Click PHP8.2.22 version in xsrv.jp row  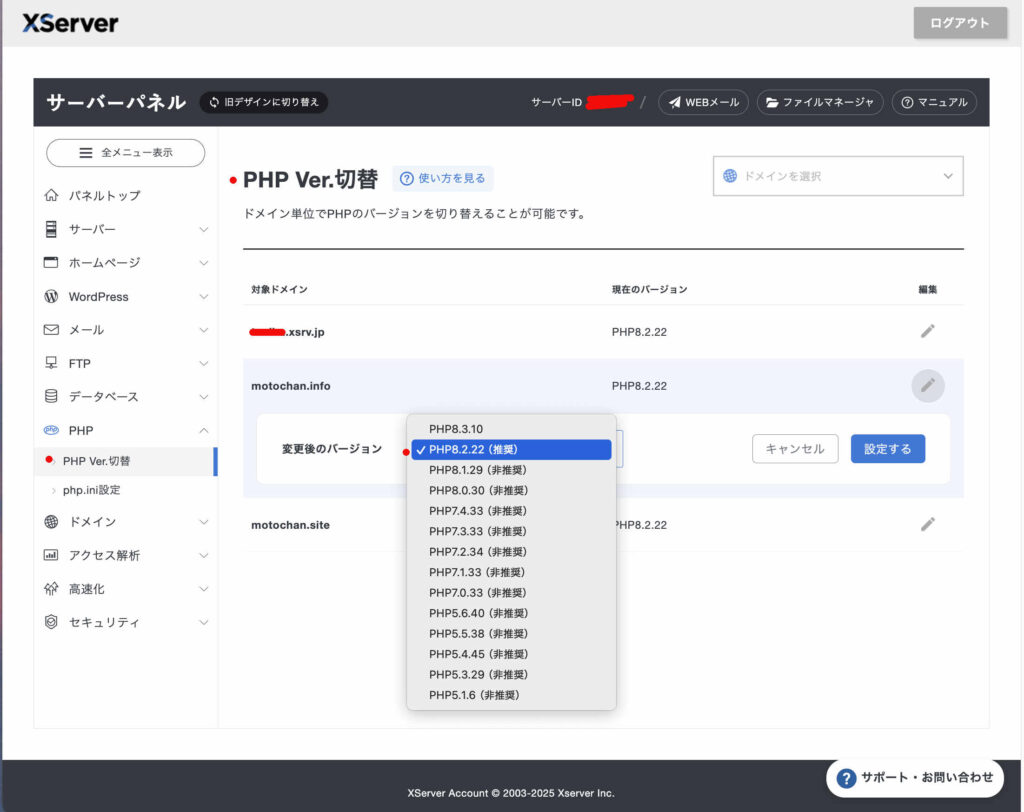click(639, 332)
